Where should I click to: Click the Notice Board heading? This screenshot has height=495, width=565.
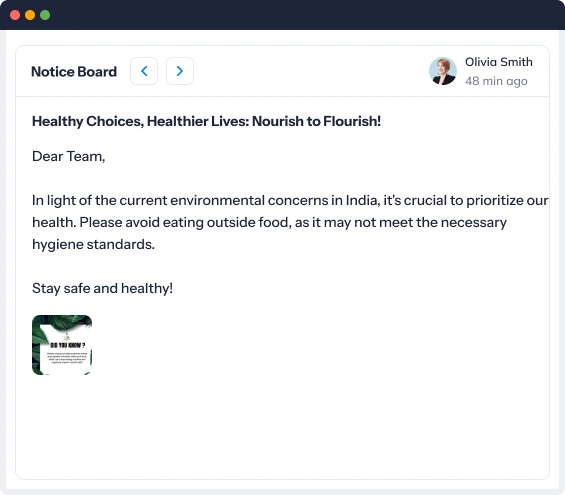(74, 72)
